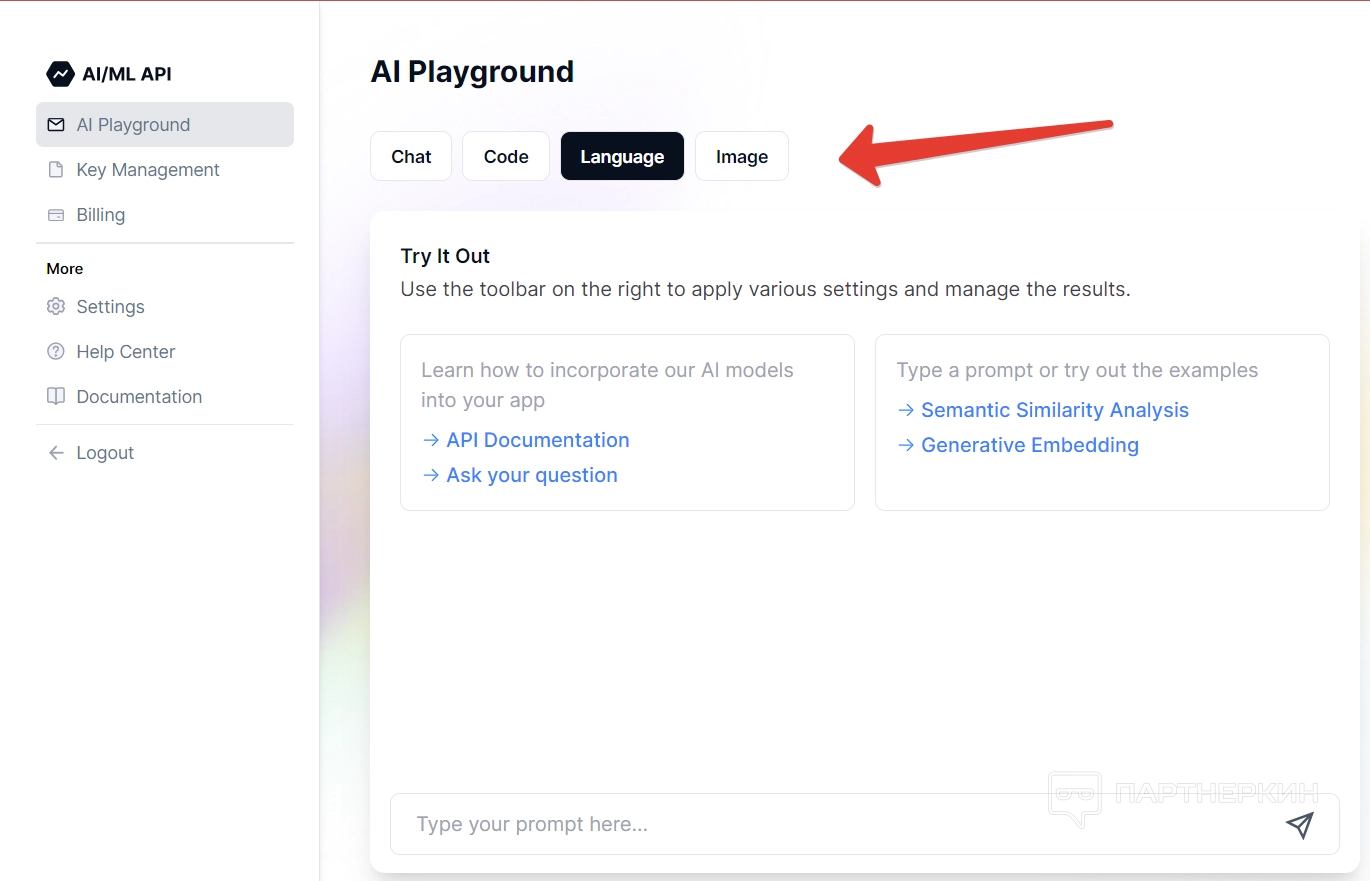Viewport: 1370px width, 881px height.
Task: Click the Logout arrow icon
Action: point(56,453)
